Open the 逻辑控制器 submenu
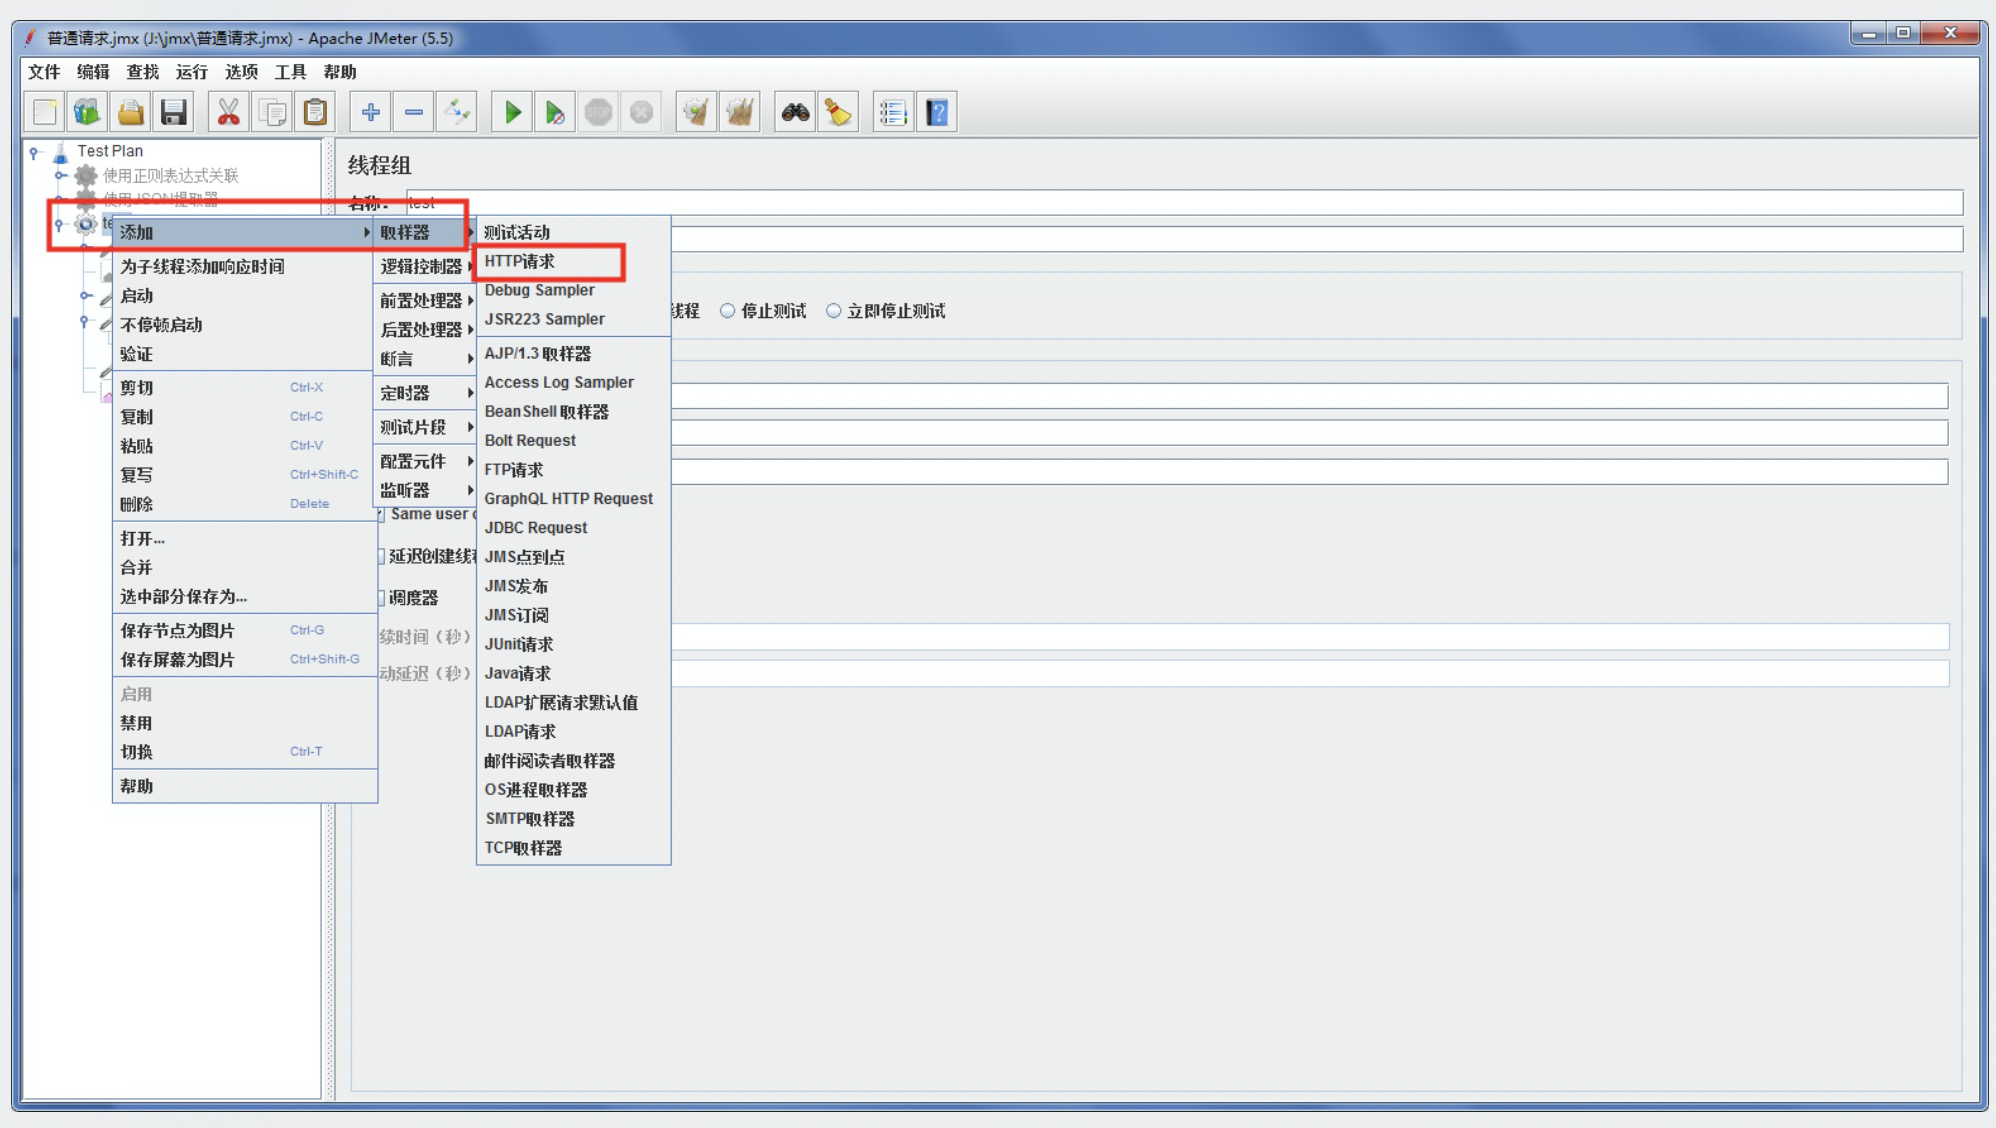 (x=425, y=267)
